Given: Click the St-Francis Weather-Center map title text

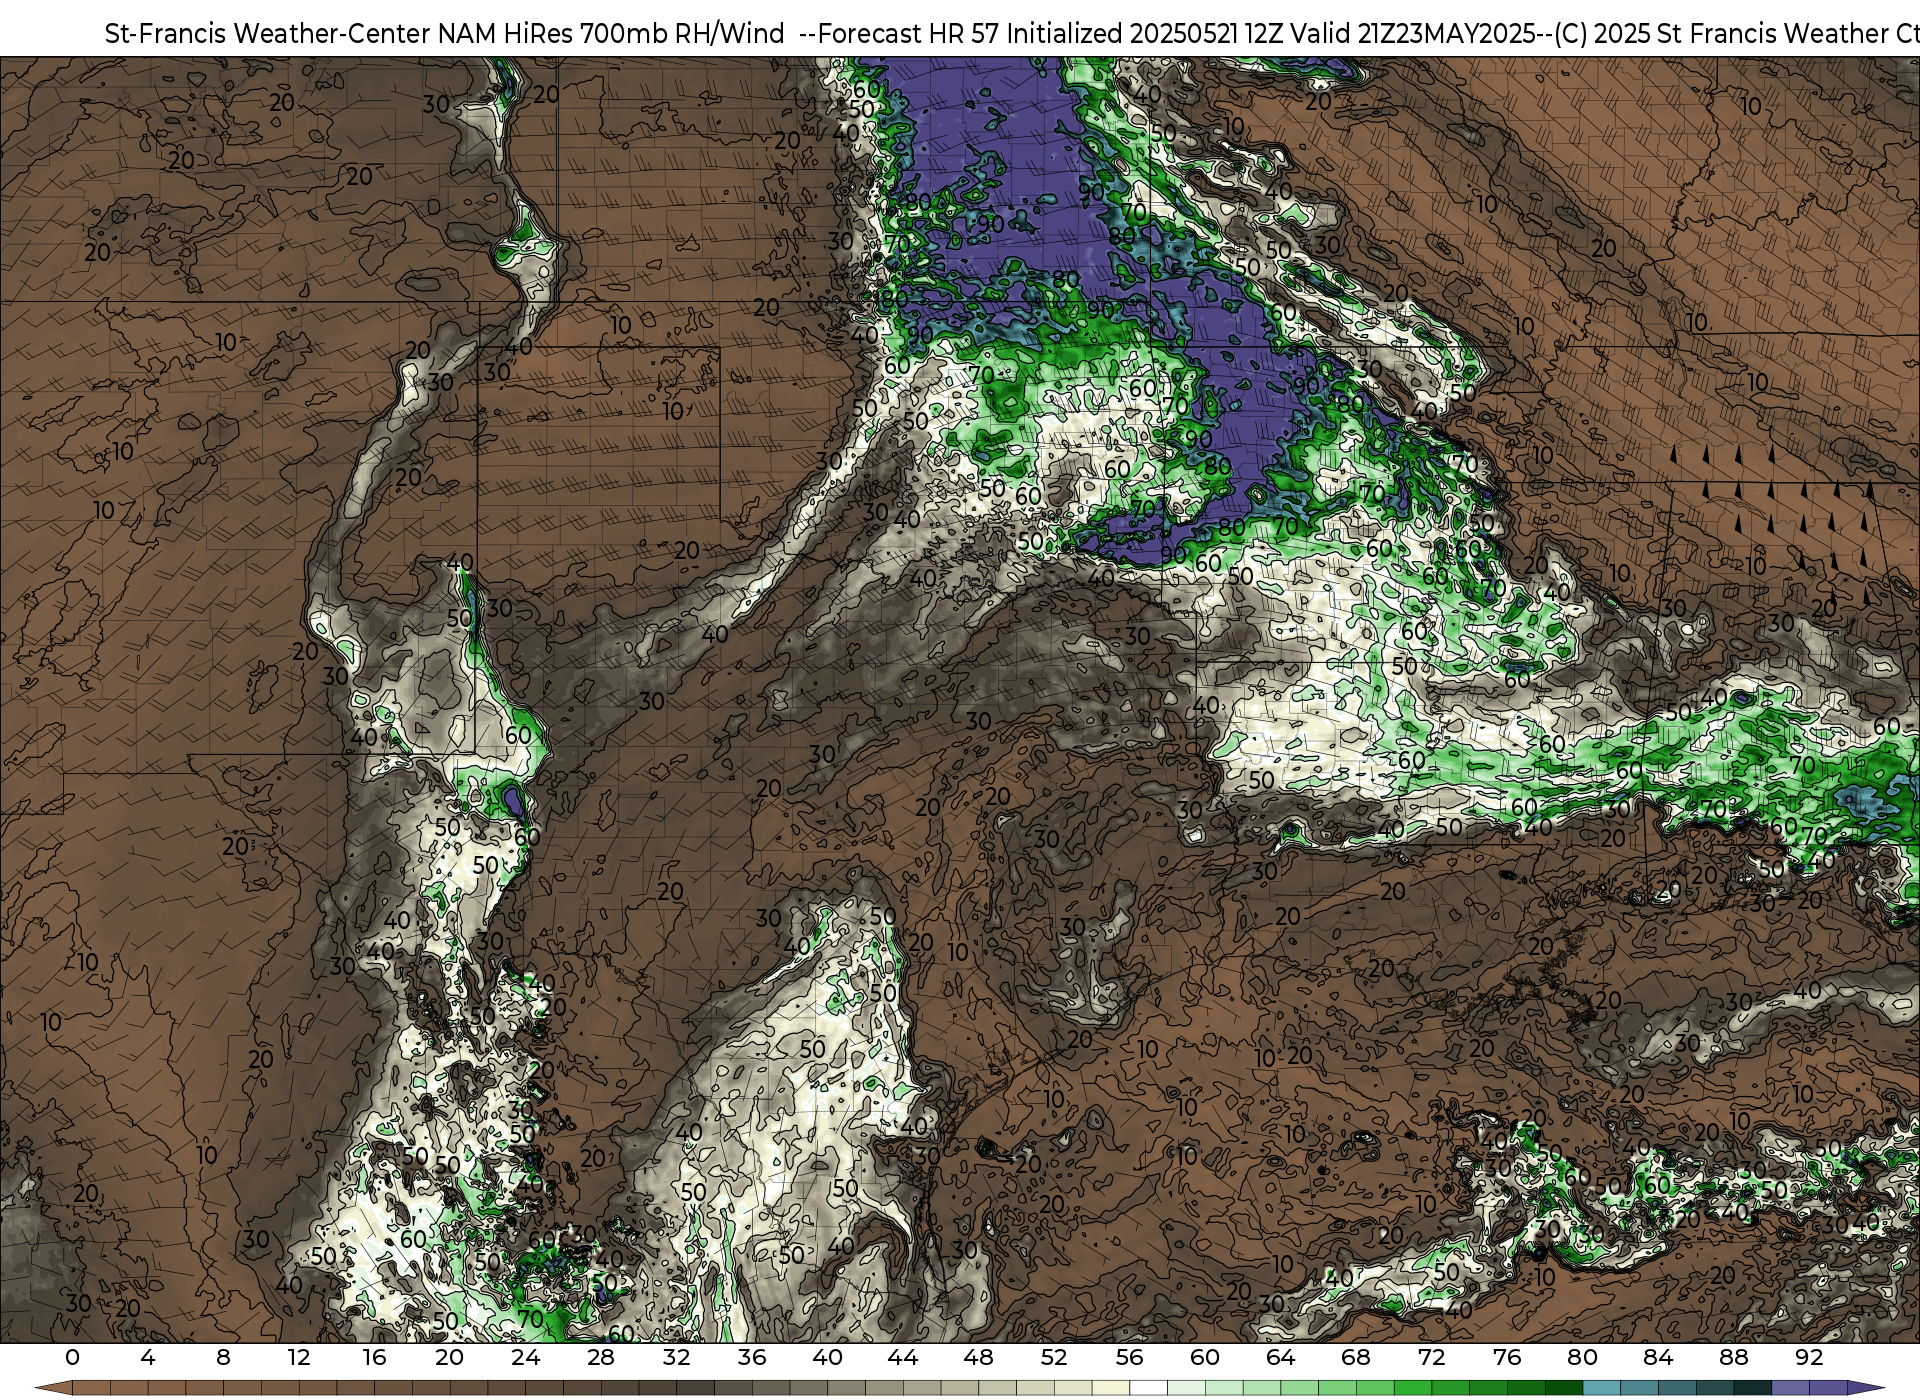Looking at the screenshot, I should [x=444, y=34].
